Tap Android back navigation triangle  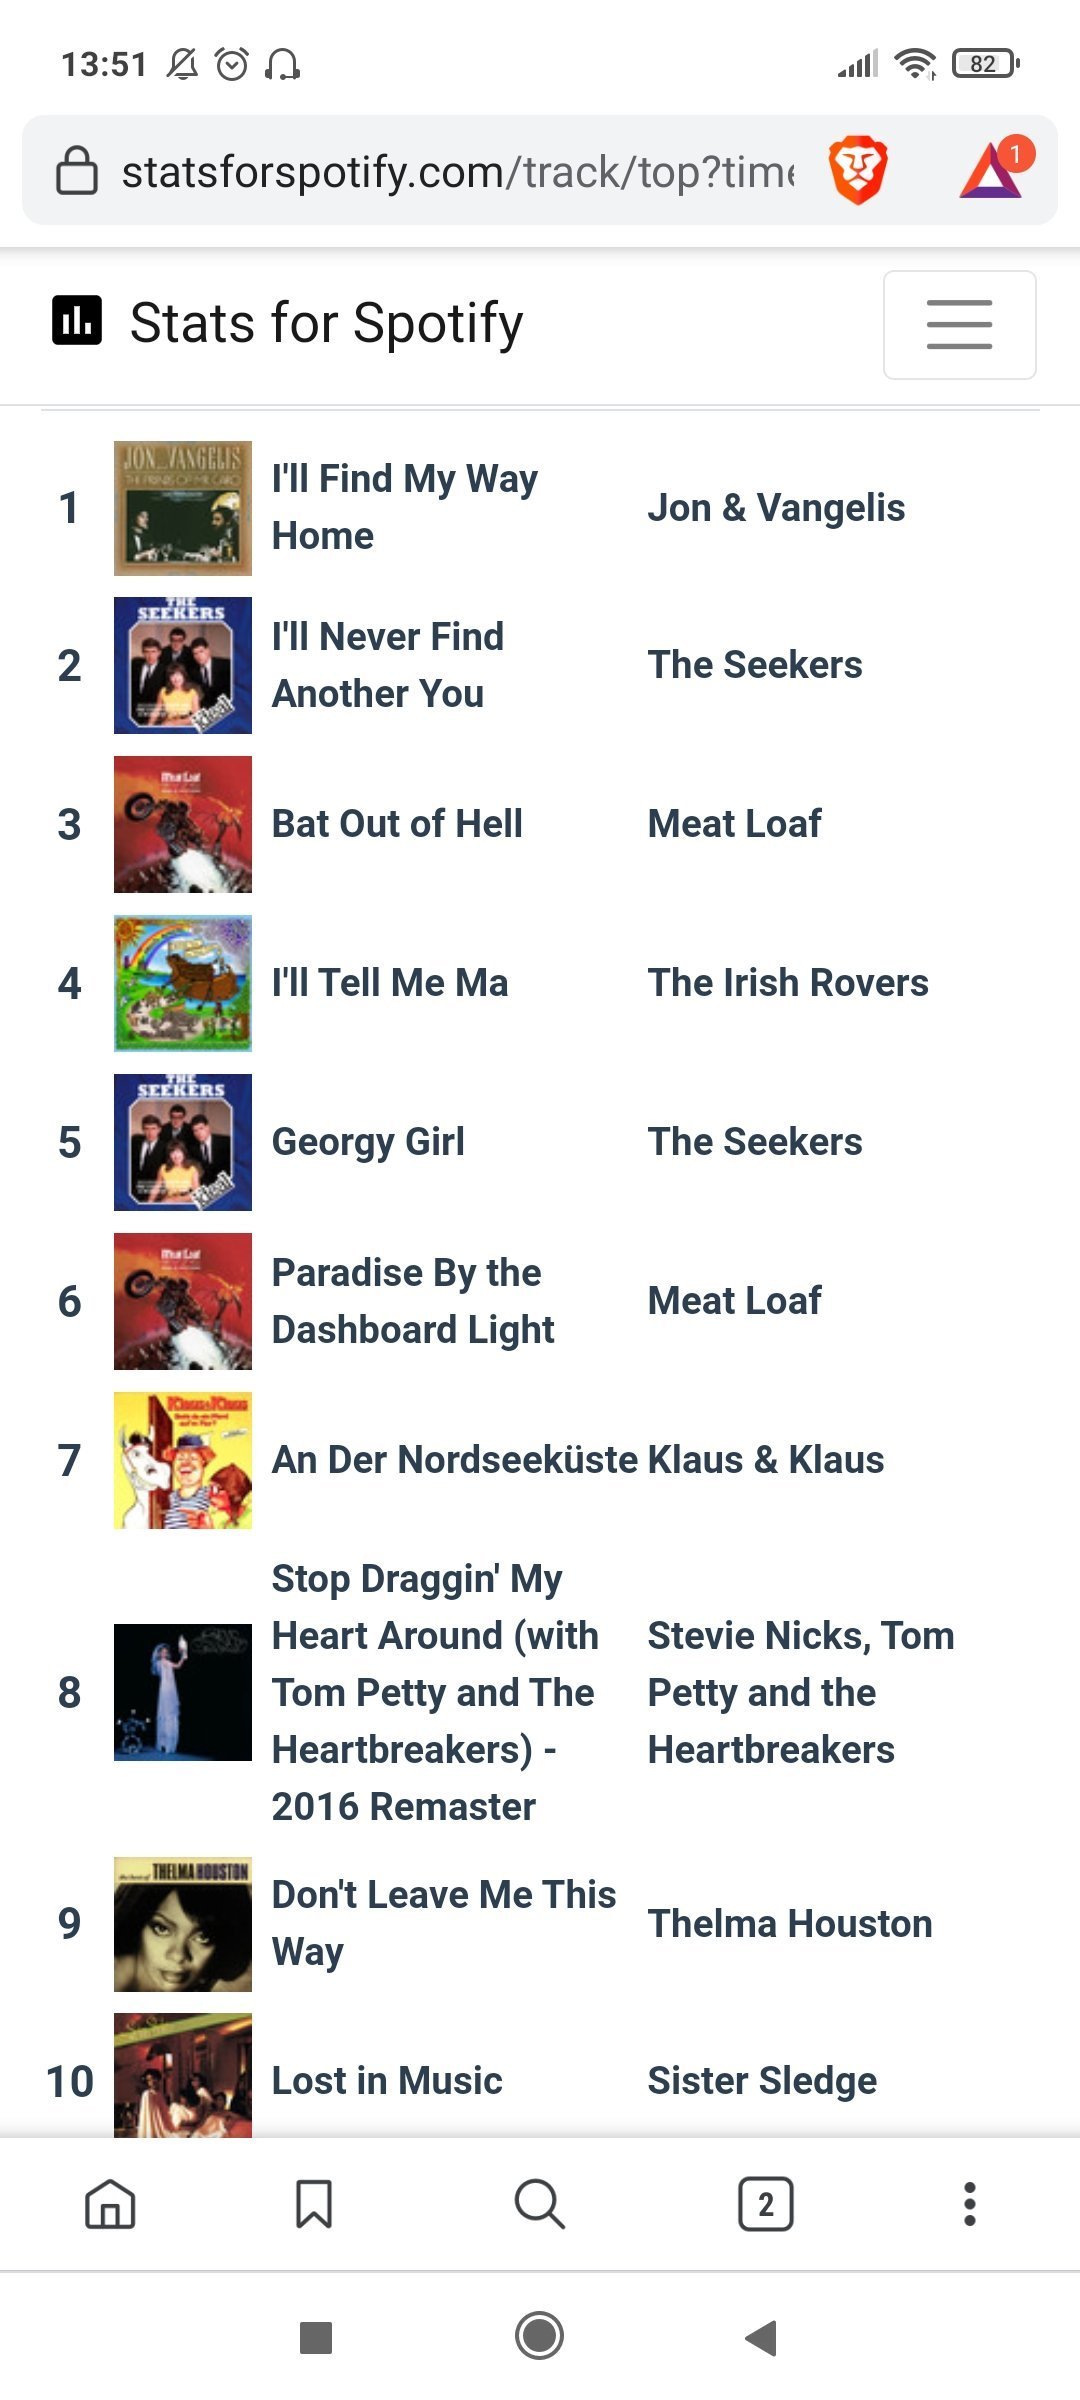(x=762, y=2338)
